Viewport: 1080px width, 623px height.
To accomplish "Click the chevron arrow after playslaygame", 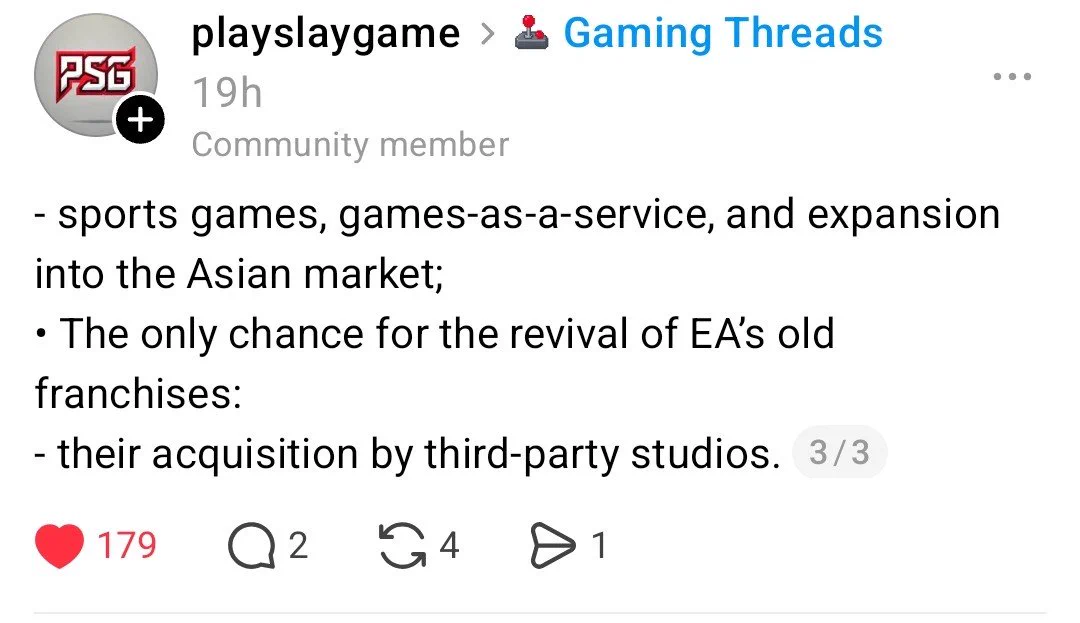I will (487, 33).
